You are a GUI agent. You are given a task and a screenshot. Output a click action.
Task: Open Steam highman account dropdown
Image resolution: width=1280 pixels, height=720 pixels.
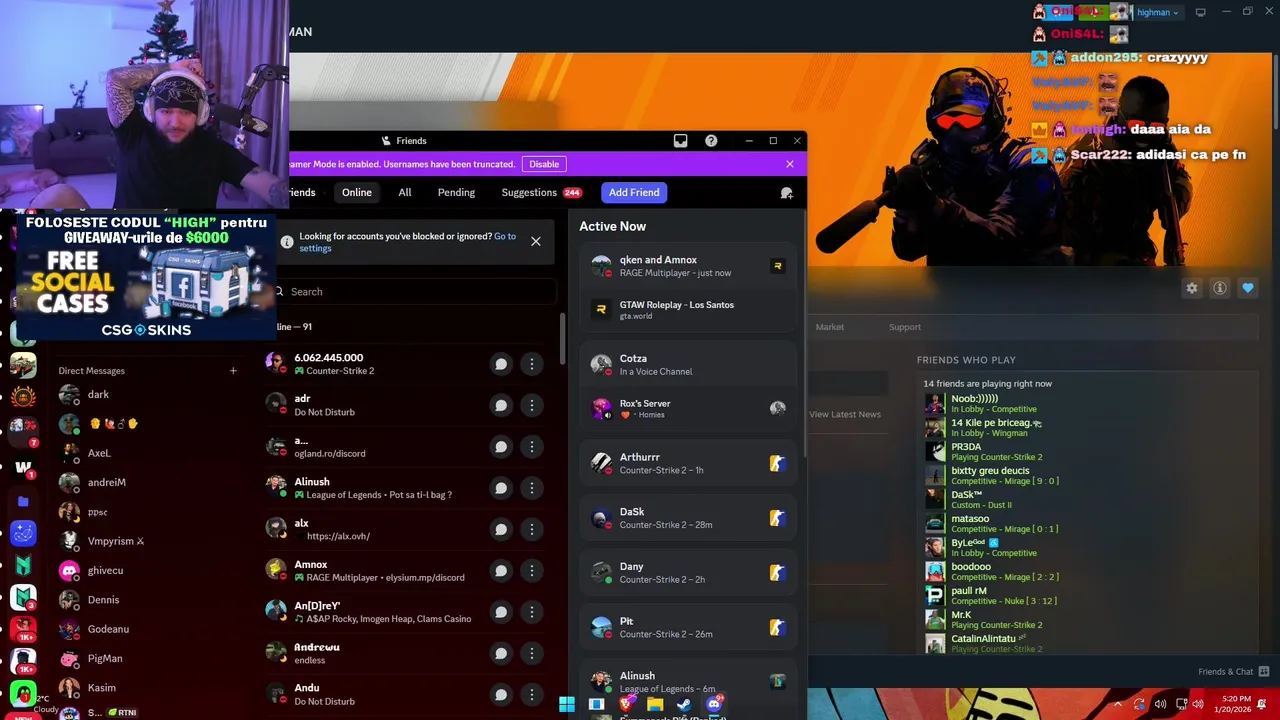tap(1159, 13)
